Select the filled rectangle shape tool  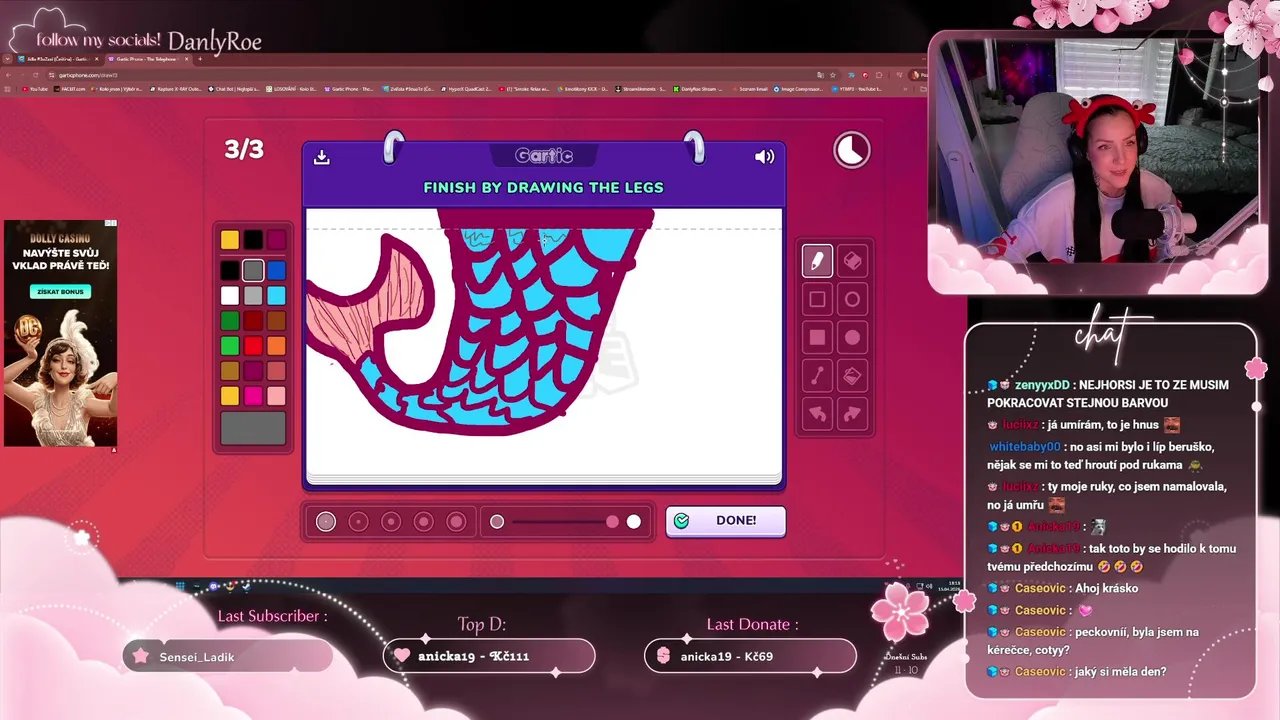[x=817, y=337]
